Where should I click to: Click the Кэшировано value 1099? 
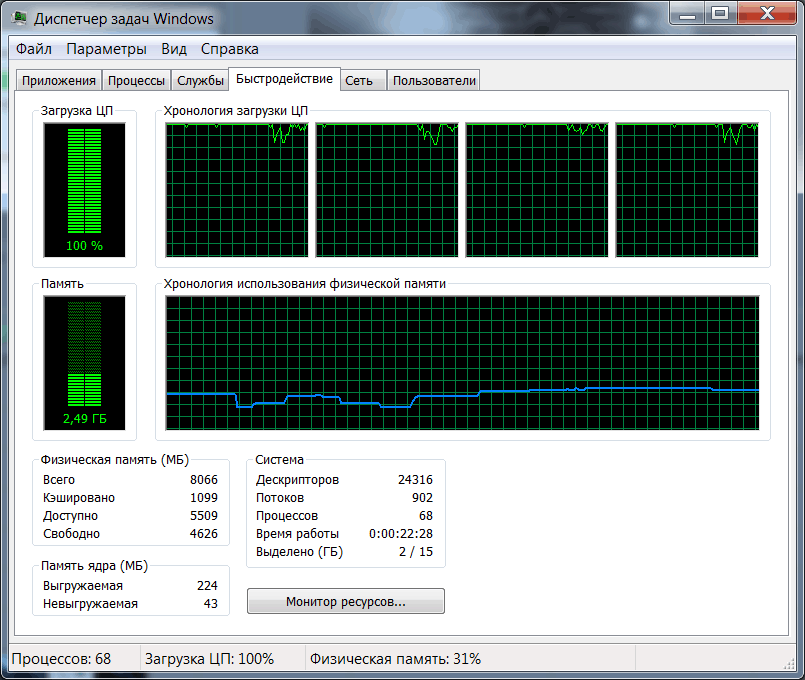[204, 498]
